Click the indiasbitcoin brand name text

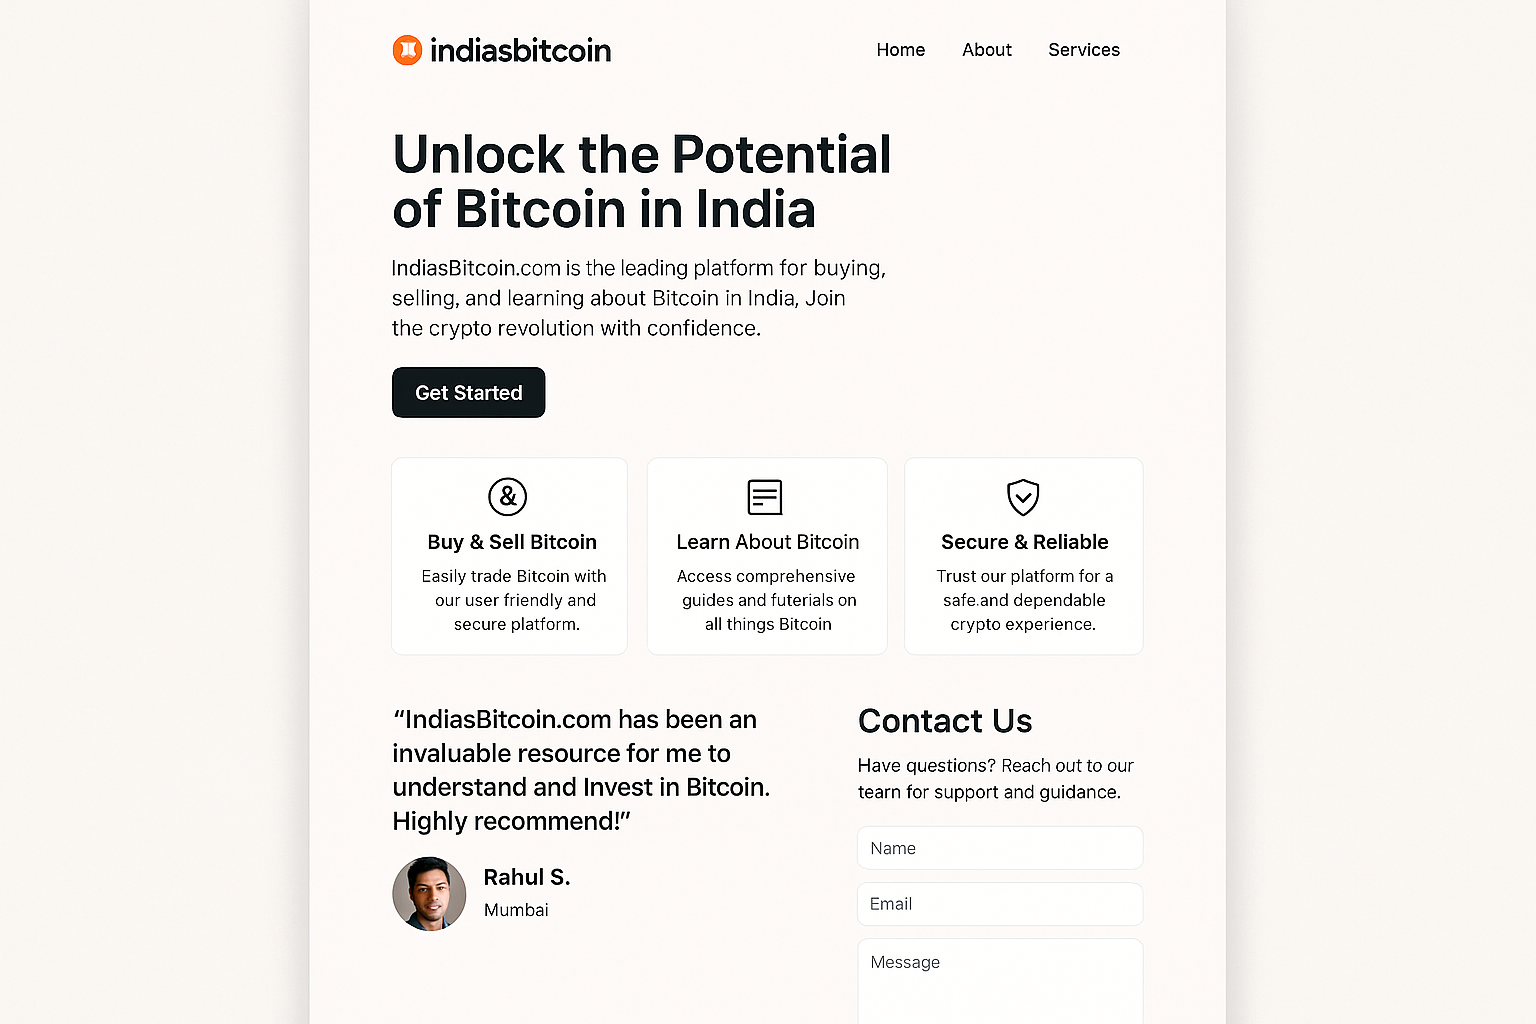click(x=520, y=50)
